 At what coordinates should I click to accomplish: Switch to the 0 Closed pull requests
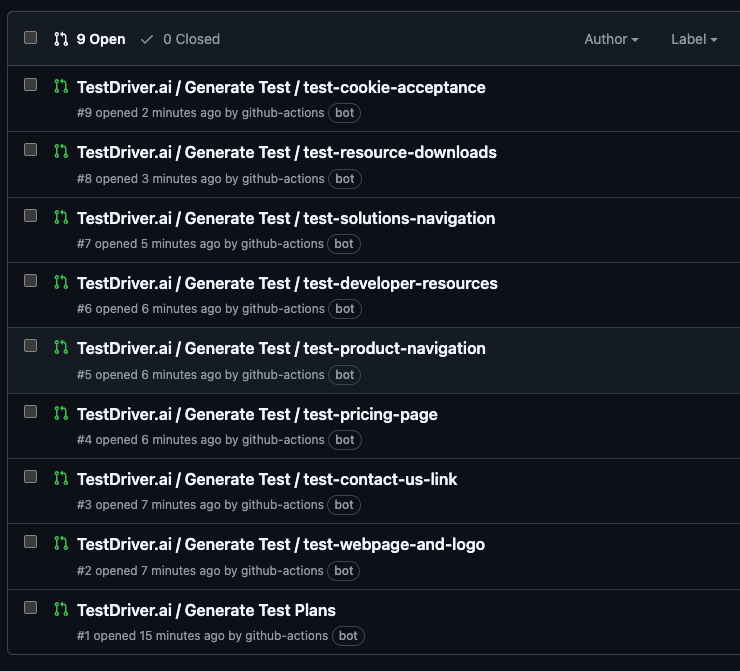pos(180,39)
